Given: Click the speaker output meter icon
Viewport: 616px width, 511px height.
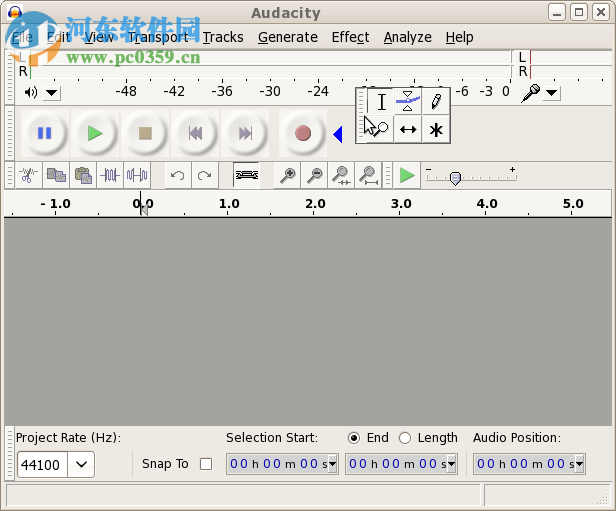Looking at the screenshot, I should 31,93.
